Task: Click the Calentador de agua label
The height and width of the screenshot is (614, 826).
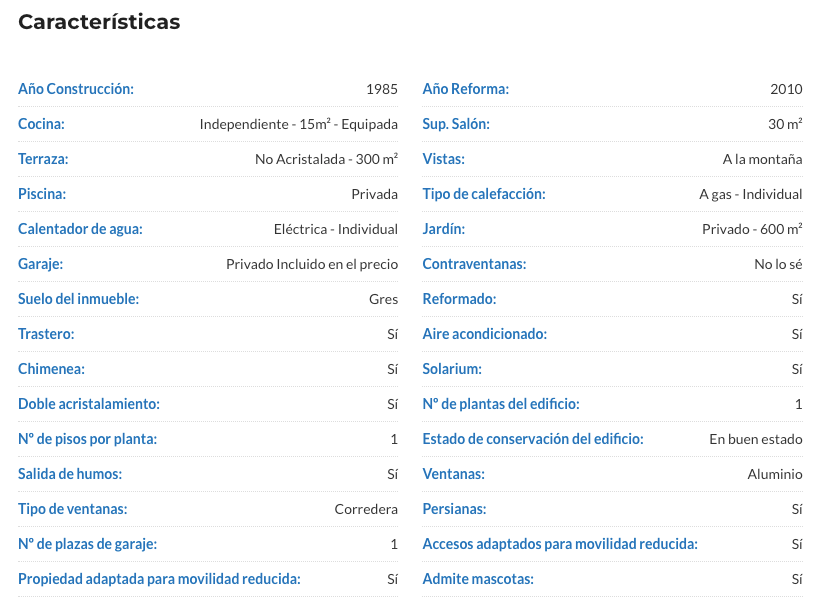Action: point(80,229)
